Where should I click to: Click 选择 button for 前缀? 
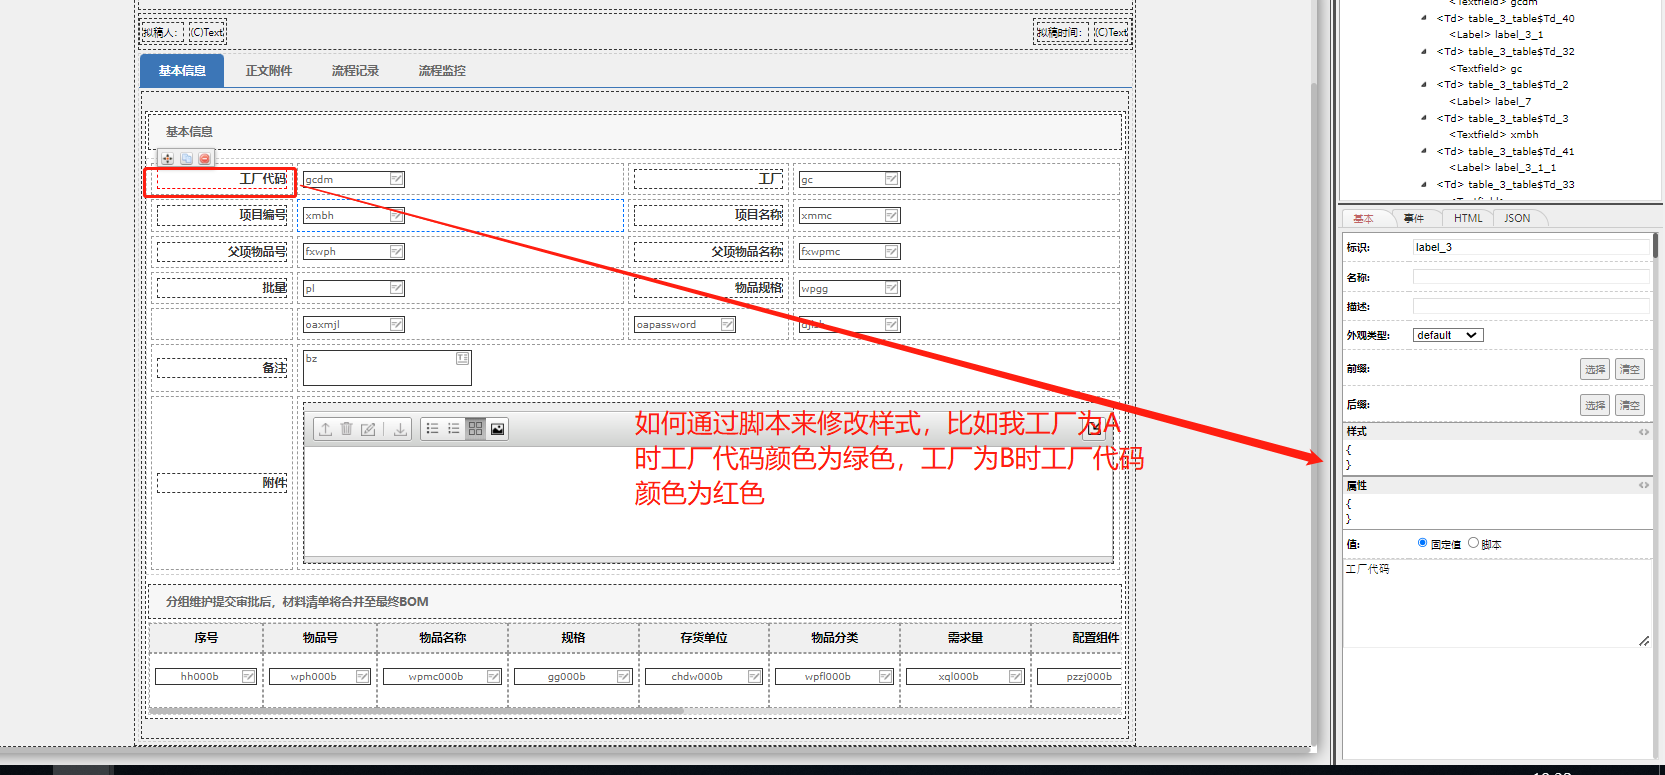click(1595, 369)
